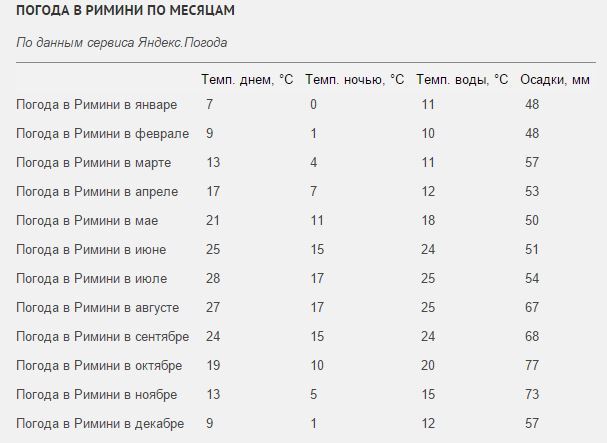Click the 'Темп. ночью, °C' column header

(354, 79)
